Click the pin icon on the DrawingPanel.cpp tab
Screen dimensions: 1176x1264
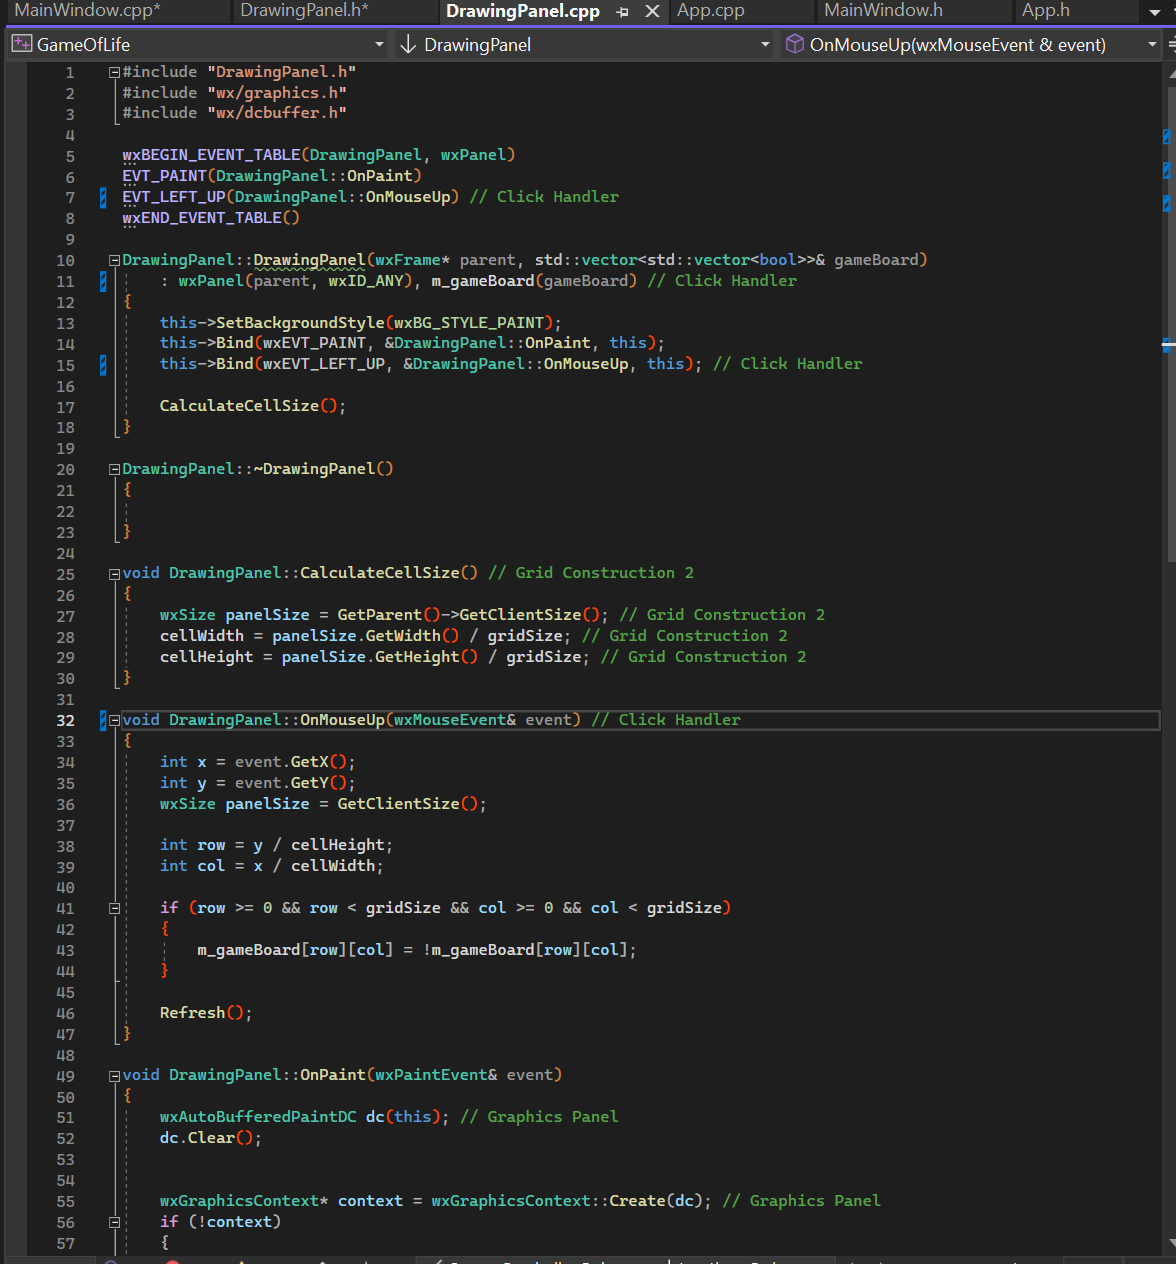(621, 12)
